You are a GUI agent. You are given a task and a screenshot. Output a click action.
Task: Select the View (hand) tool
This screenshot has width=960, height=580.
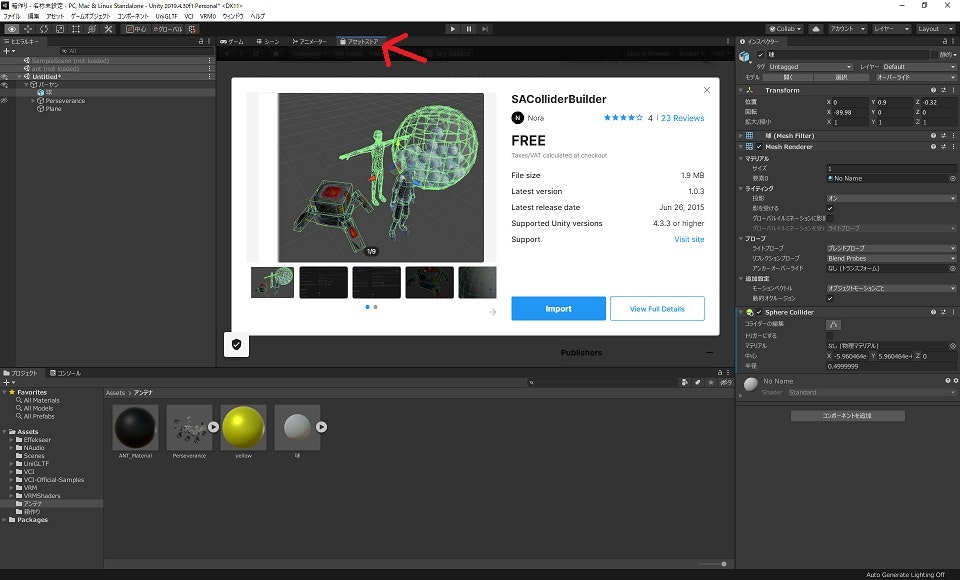click(12, 29)
